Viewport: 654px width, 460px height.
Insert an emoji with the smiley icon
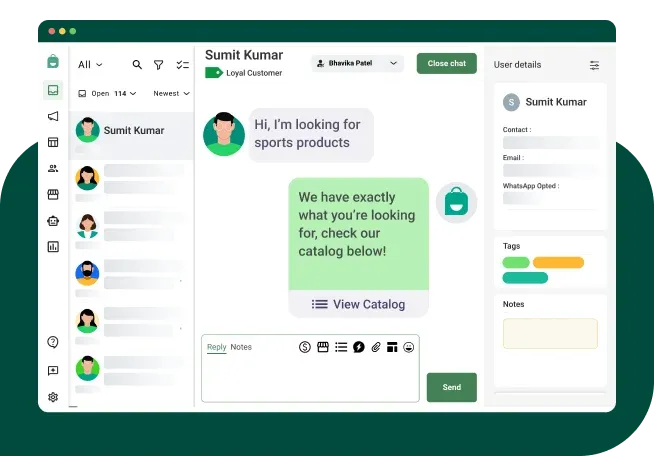[409, 347]
